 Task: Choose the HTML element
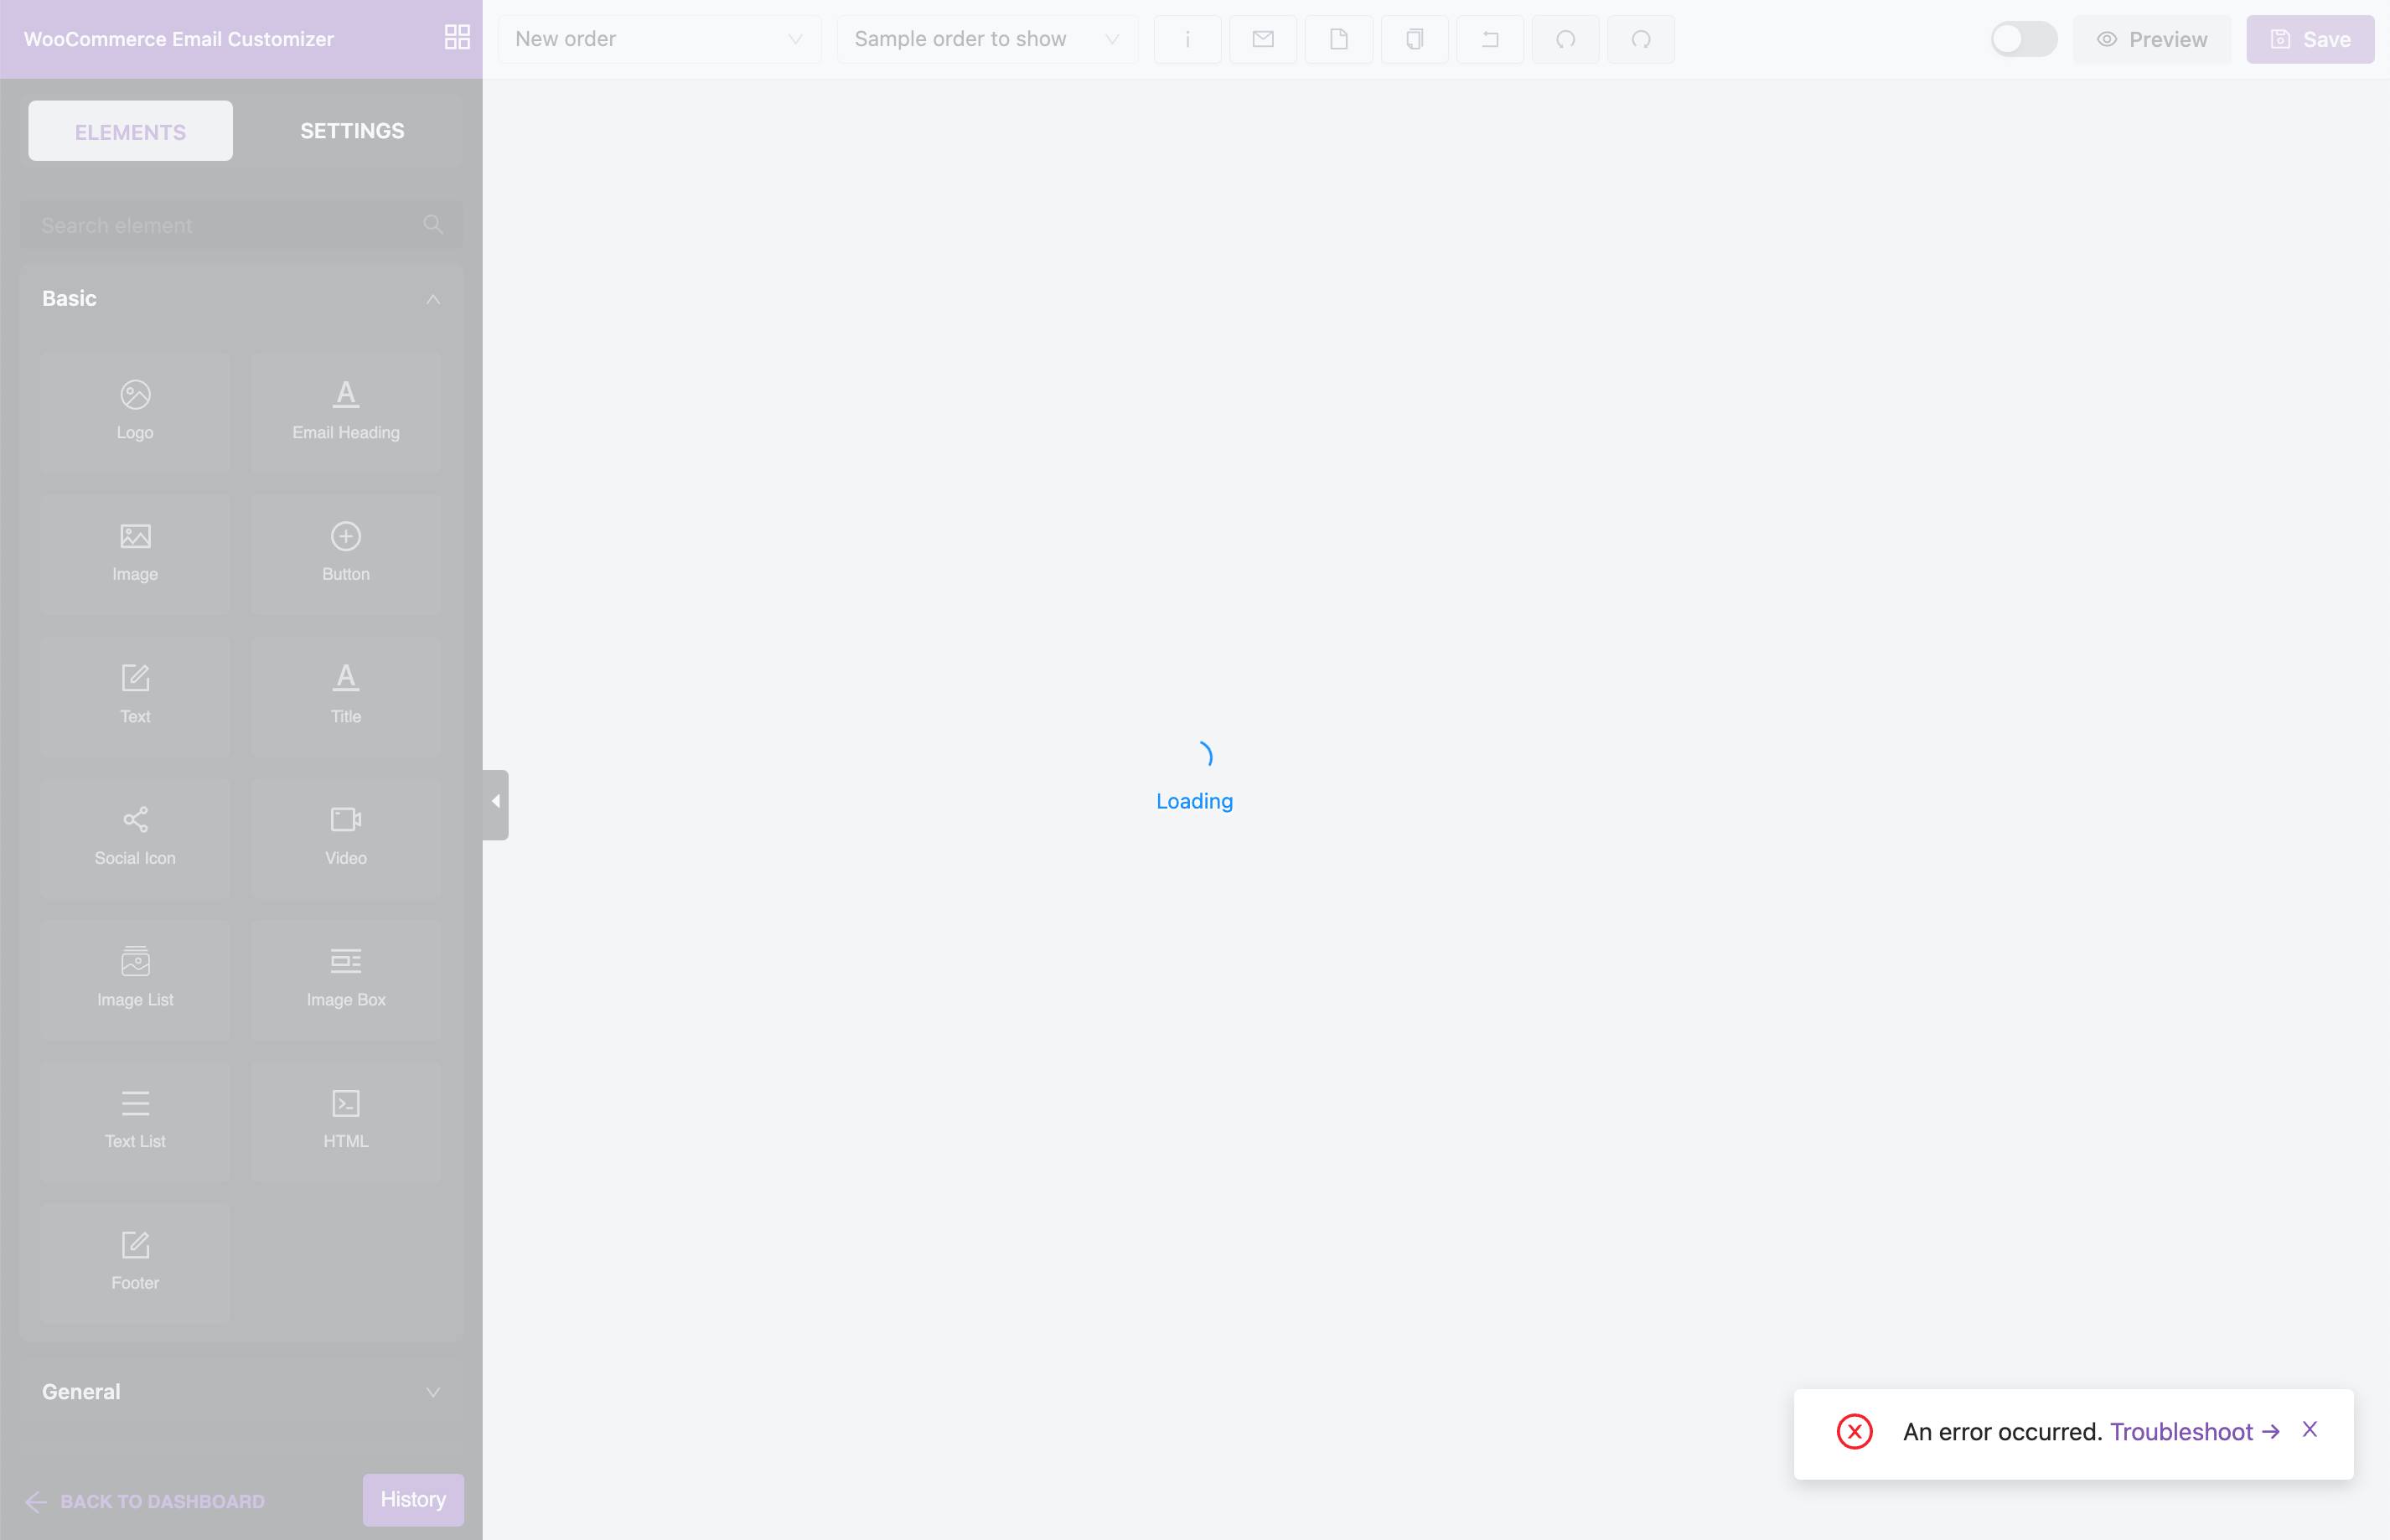point(345,1120)
